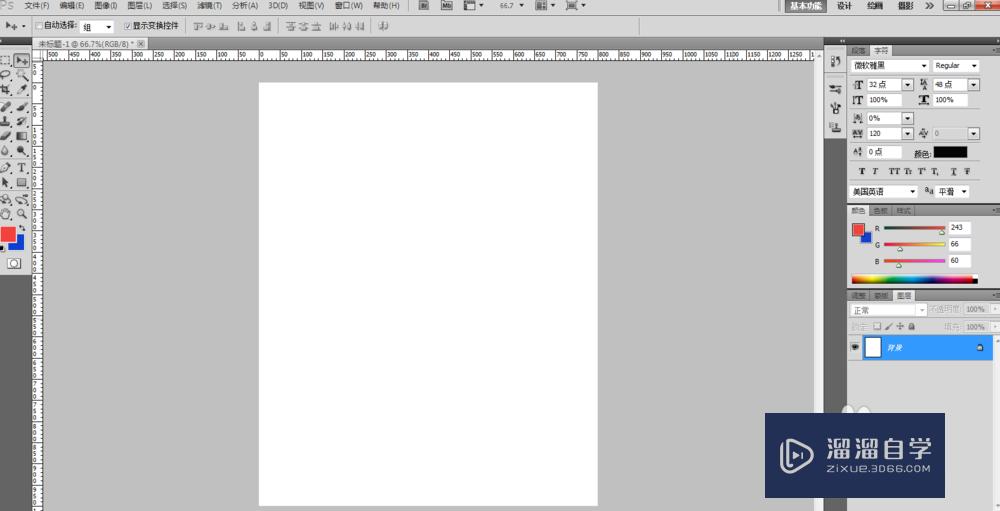
Task: Switch to the 样式 panel tab
Action: (903, 211)
